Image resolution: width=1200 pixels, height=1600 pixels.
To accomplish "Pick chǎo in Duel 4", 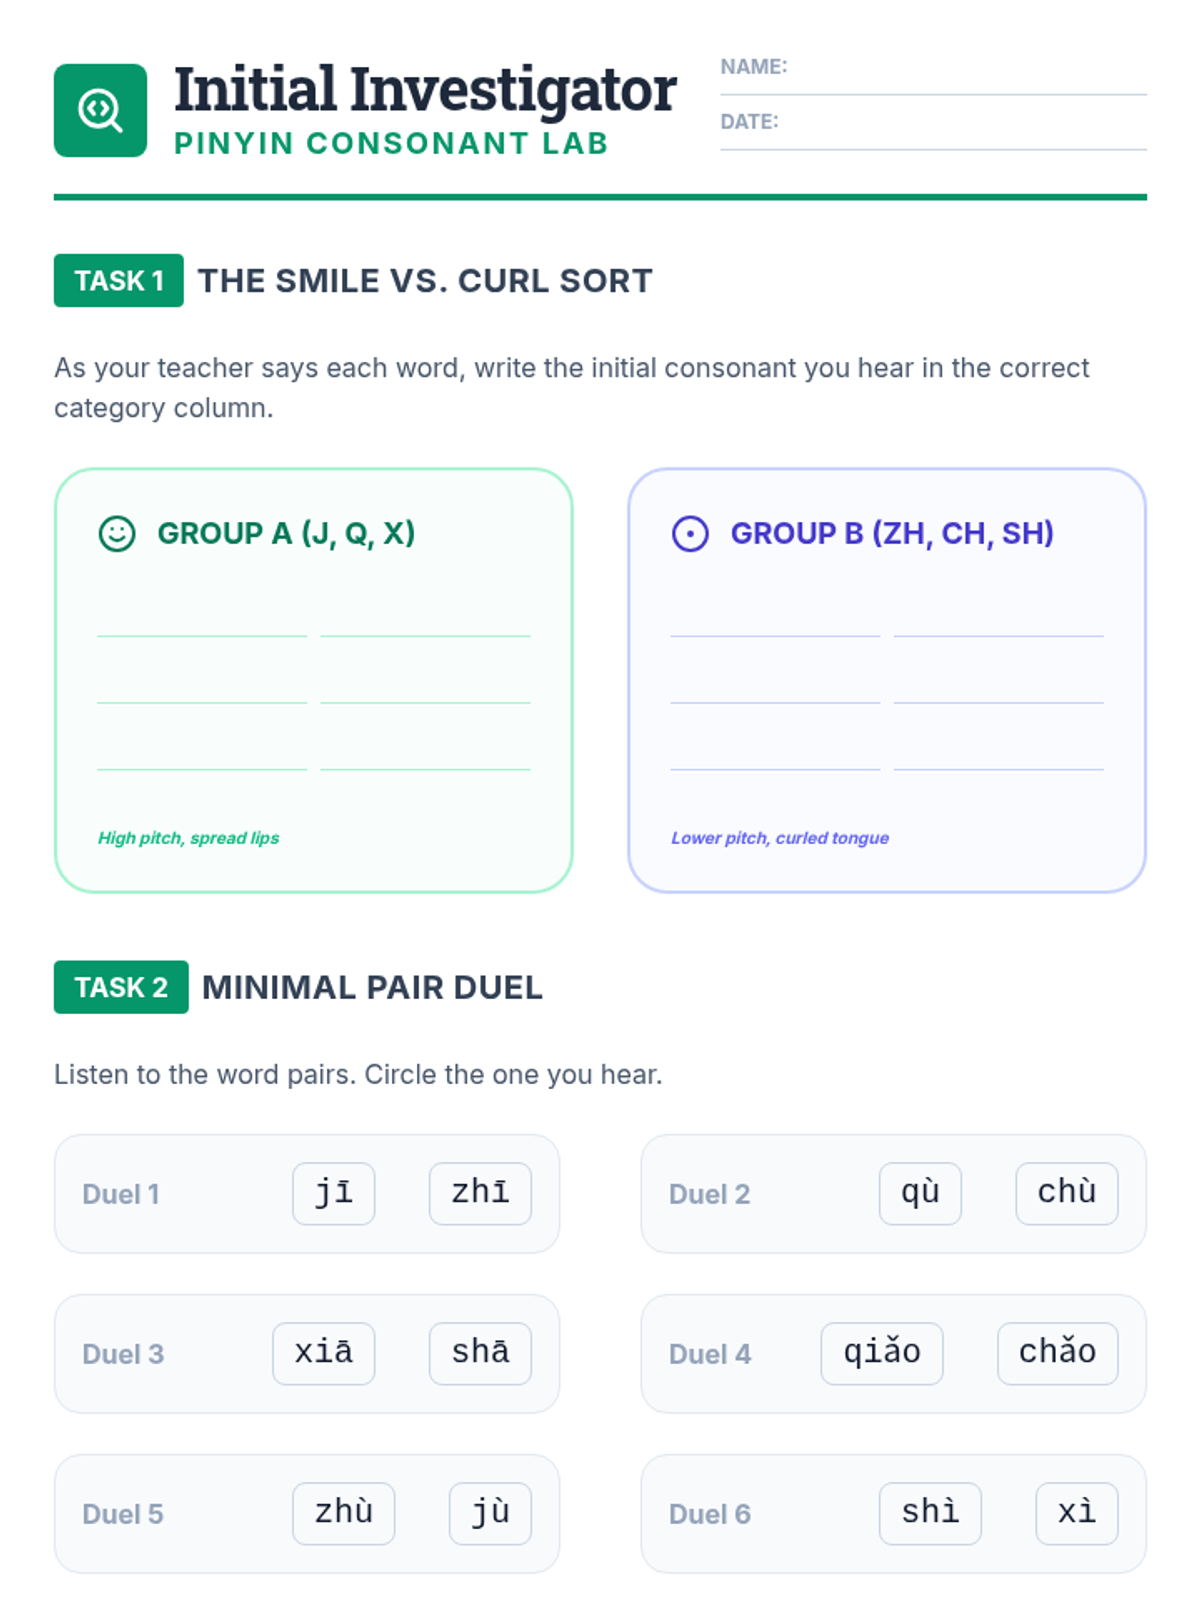I will pyautogui.click(x=1057, y=1353).
